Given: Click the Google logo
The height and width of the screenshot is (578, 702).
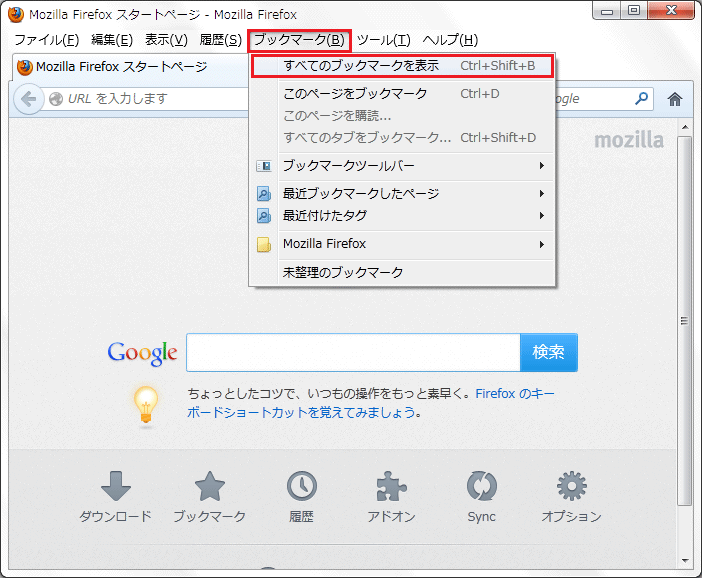Looking at the screenshot, I should pyautogui.click(x=142, y=353).
